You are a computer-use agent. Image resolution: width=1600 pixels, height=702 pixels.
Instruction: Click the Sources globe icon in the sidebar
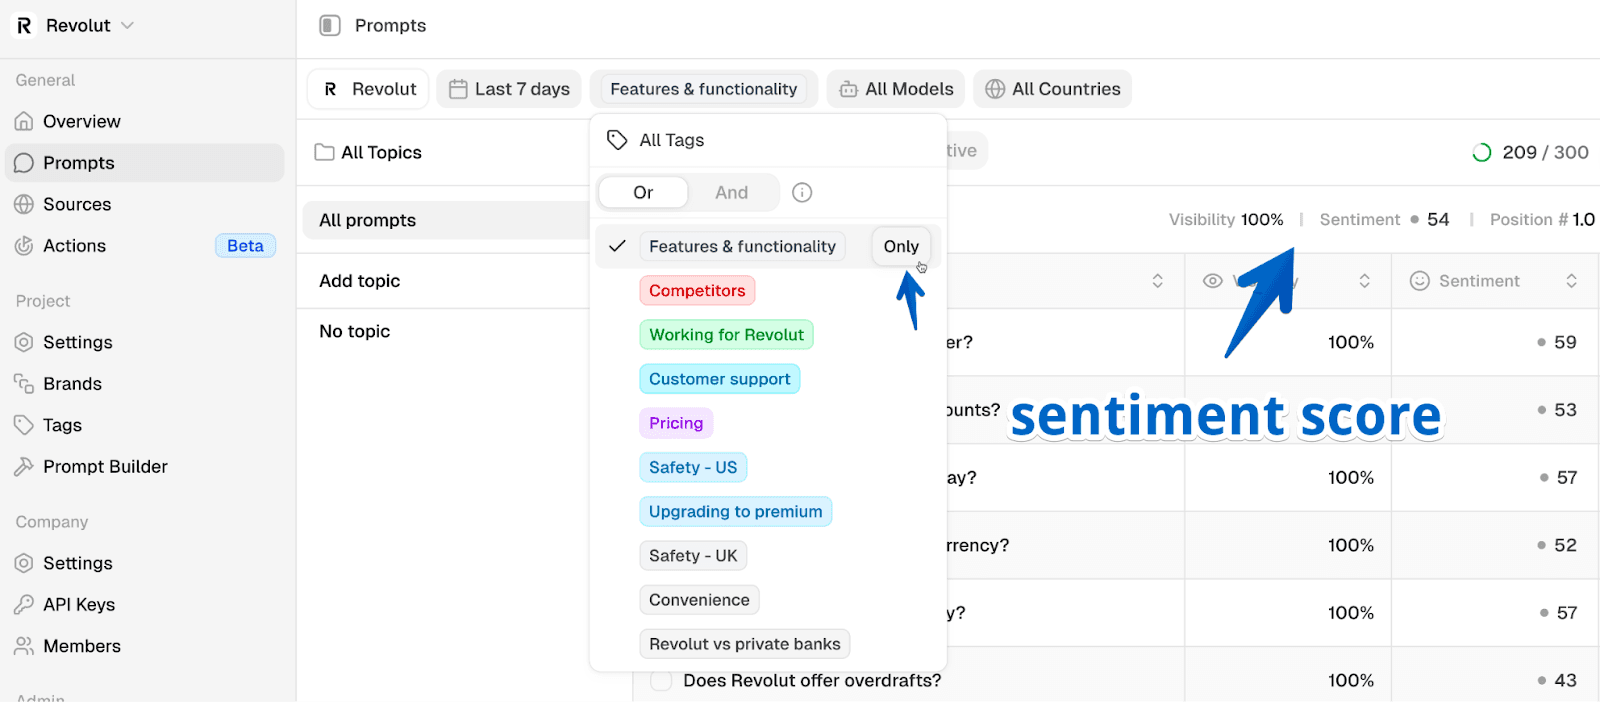click(x=24, y=205)
